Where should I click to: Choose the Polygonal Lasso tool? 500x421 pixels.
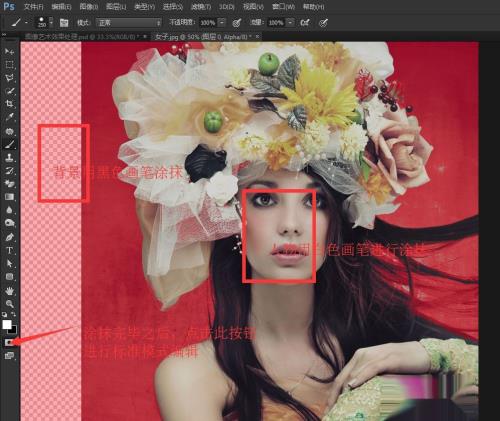pyautogui.click(x=9, y=78)
